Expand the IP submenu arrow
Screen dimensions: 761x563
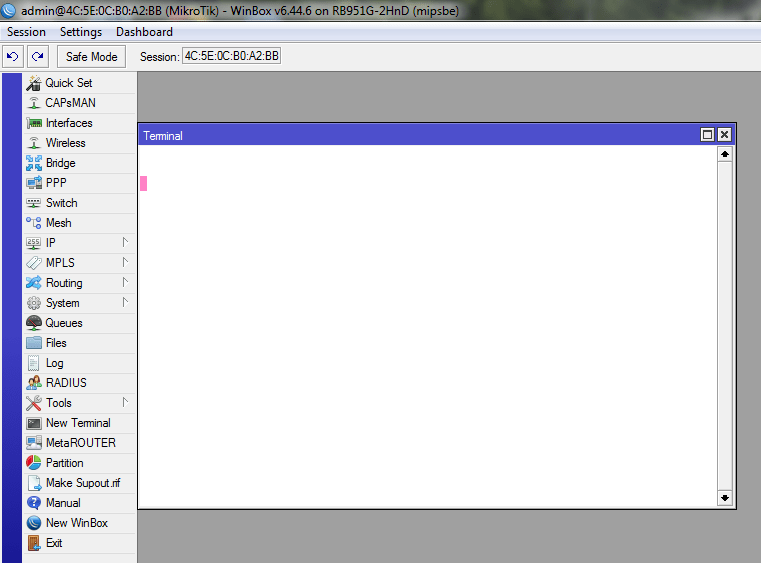125,243
